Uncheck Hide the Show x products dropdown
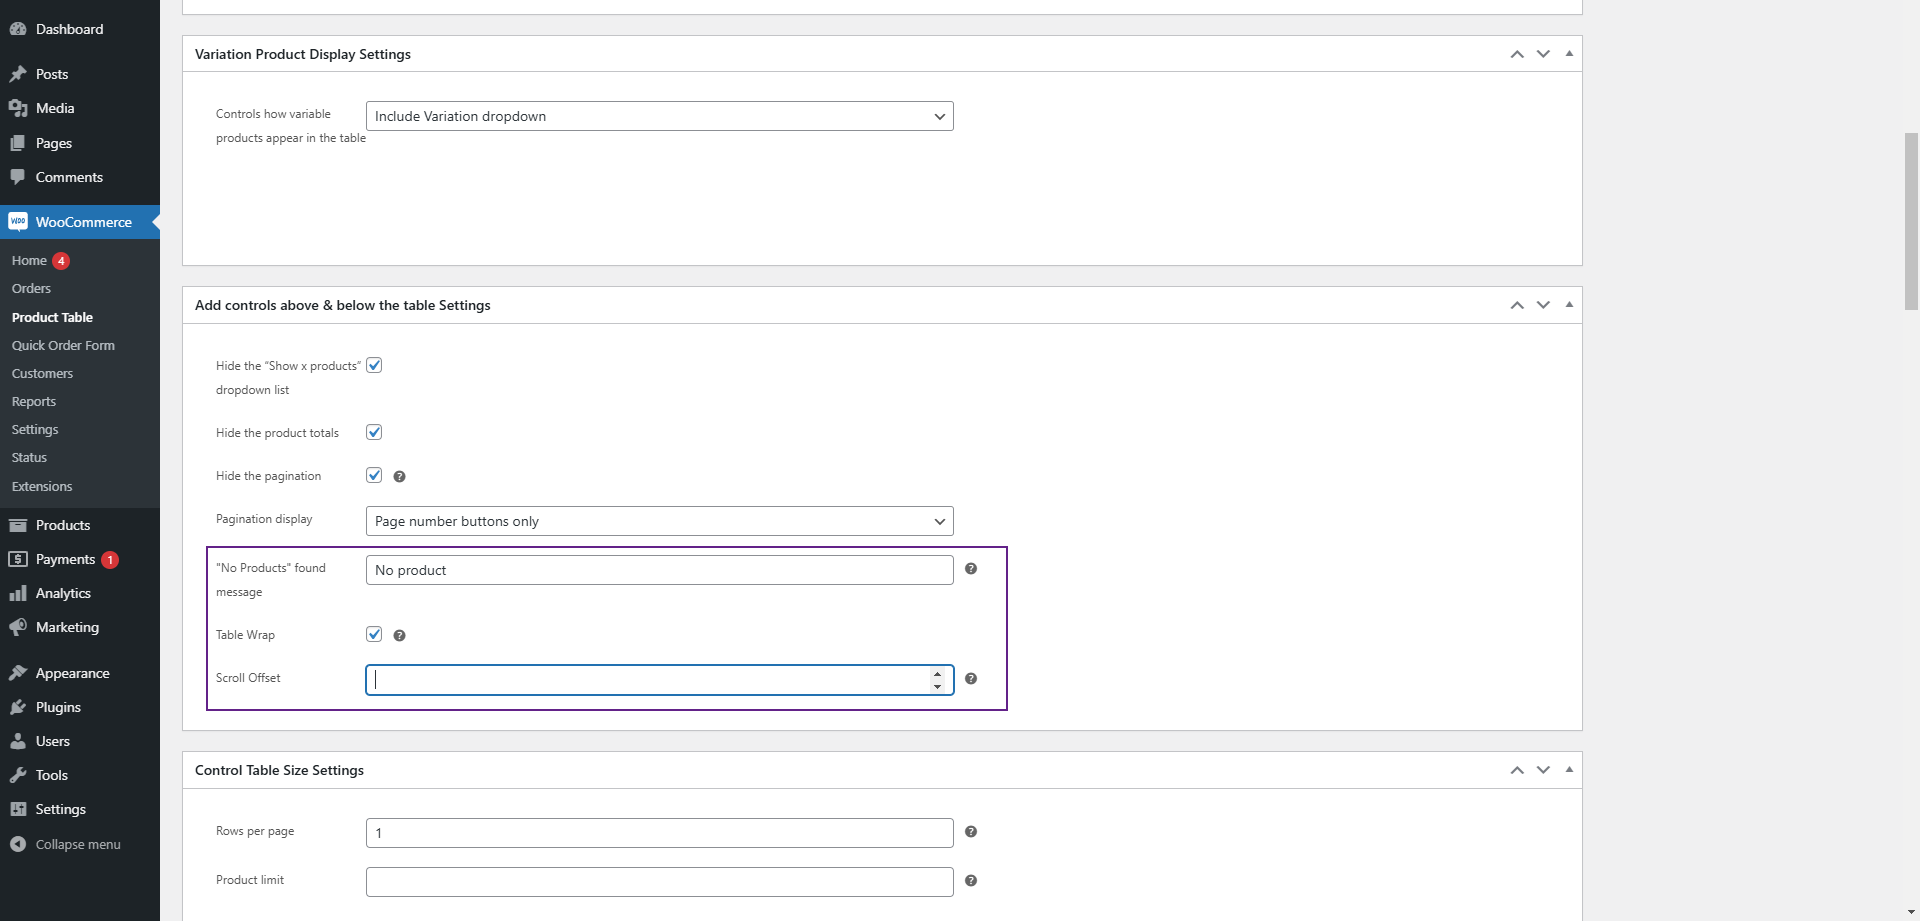Screen dimensions: 1920x921 tap(374, 365)
